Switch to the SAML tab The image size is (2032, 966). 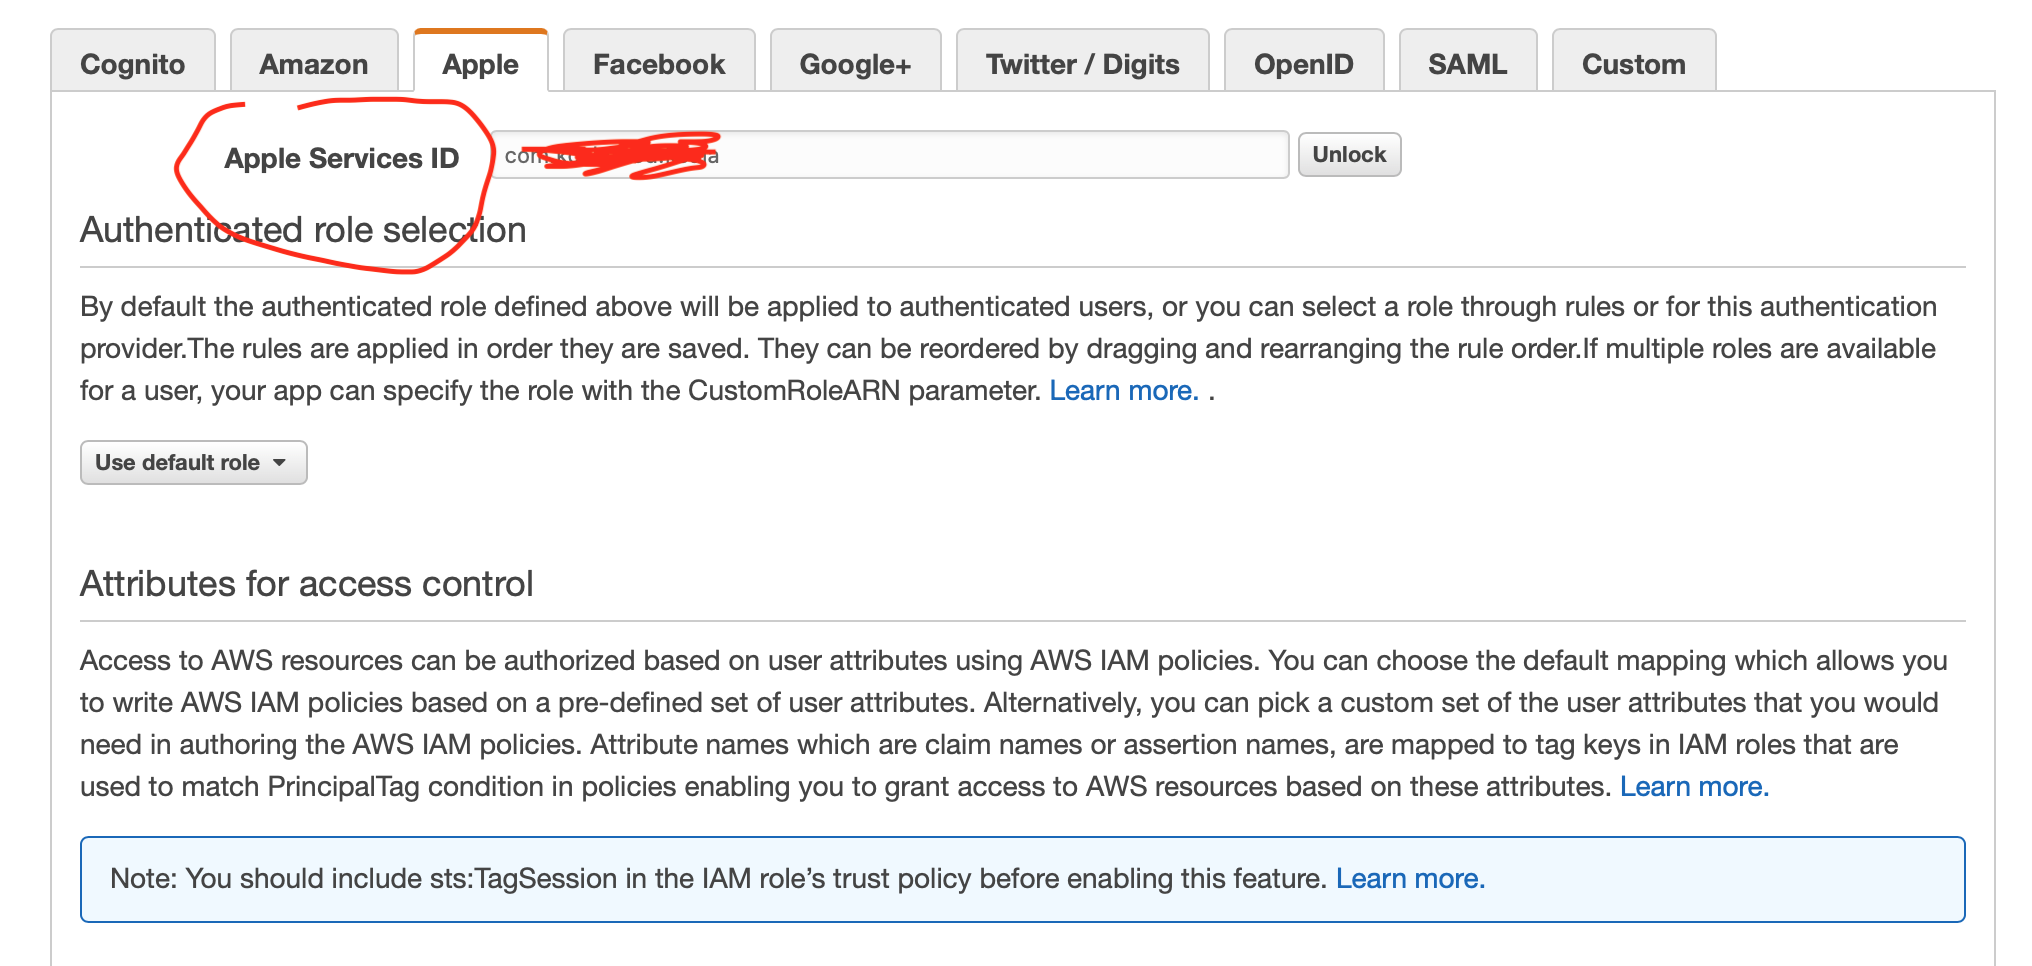(x=1468, y=62)
